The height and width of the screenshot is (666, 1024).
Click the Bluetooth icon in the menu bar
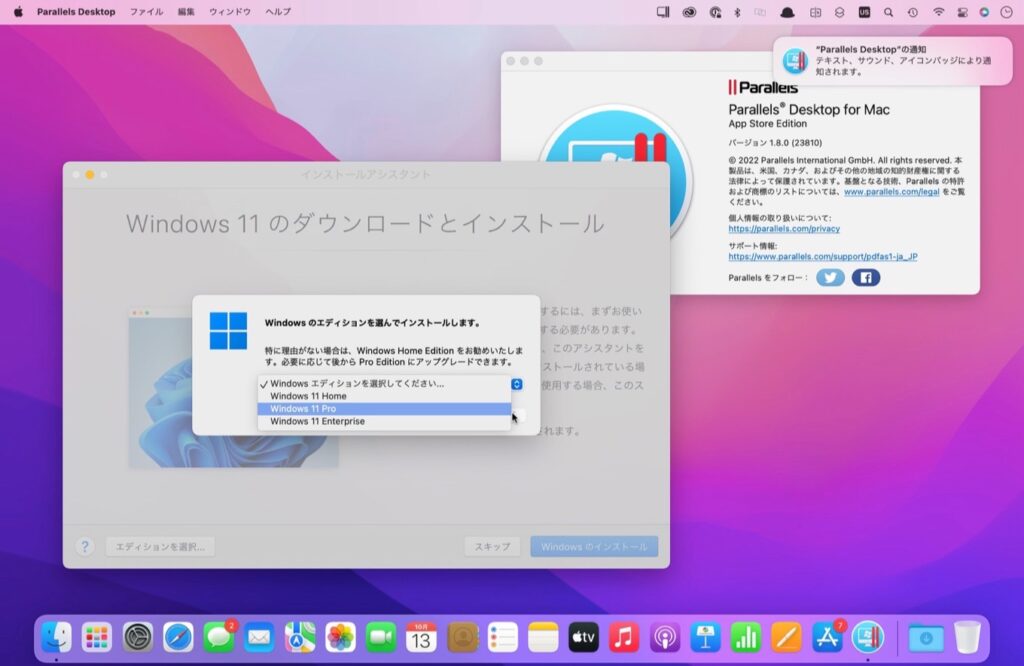click(736, 13)
